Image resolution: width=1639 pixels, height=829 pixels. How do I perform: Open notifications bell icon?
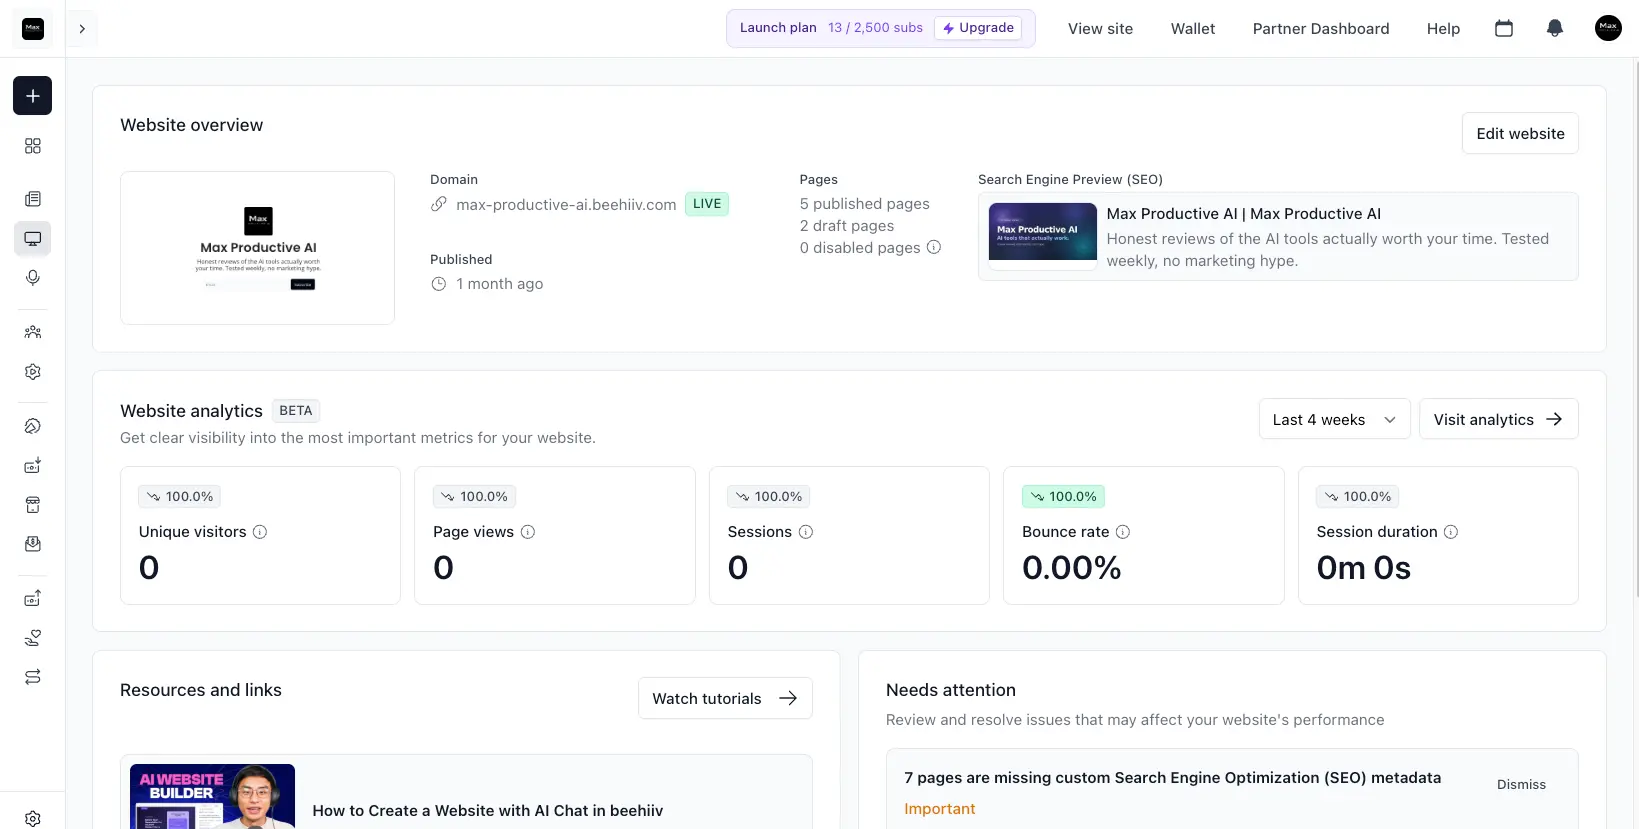point(1554,29)
